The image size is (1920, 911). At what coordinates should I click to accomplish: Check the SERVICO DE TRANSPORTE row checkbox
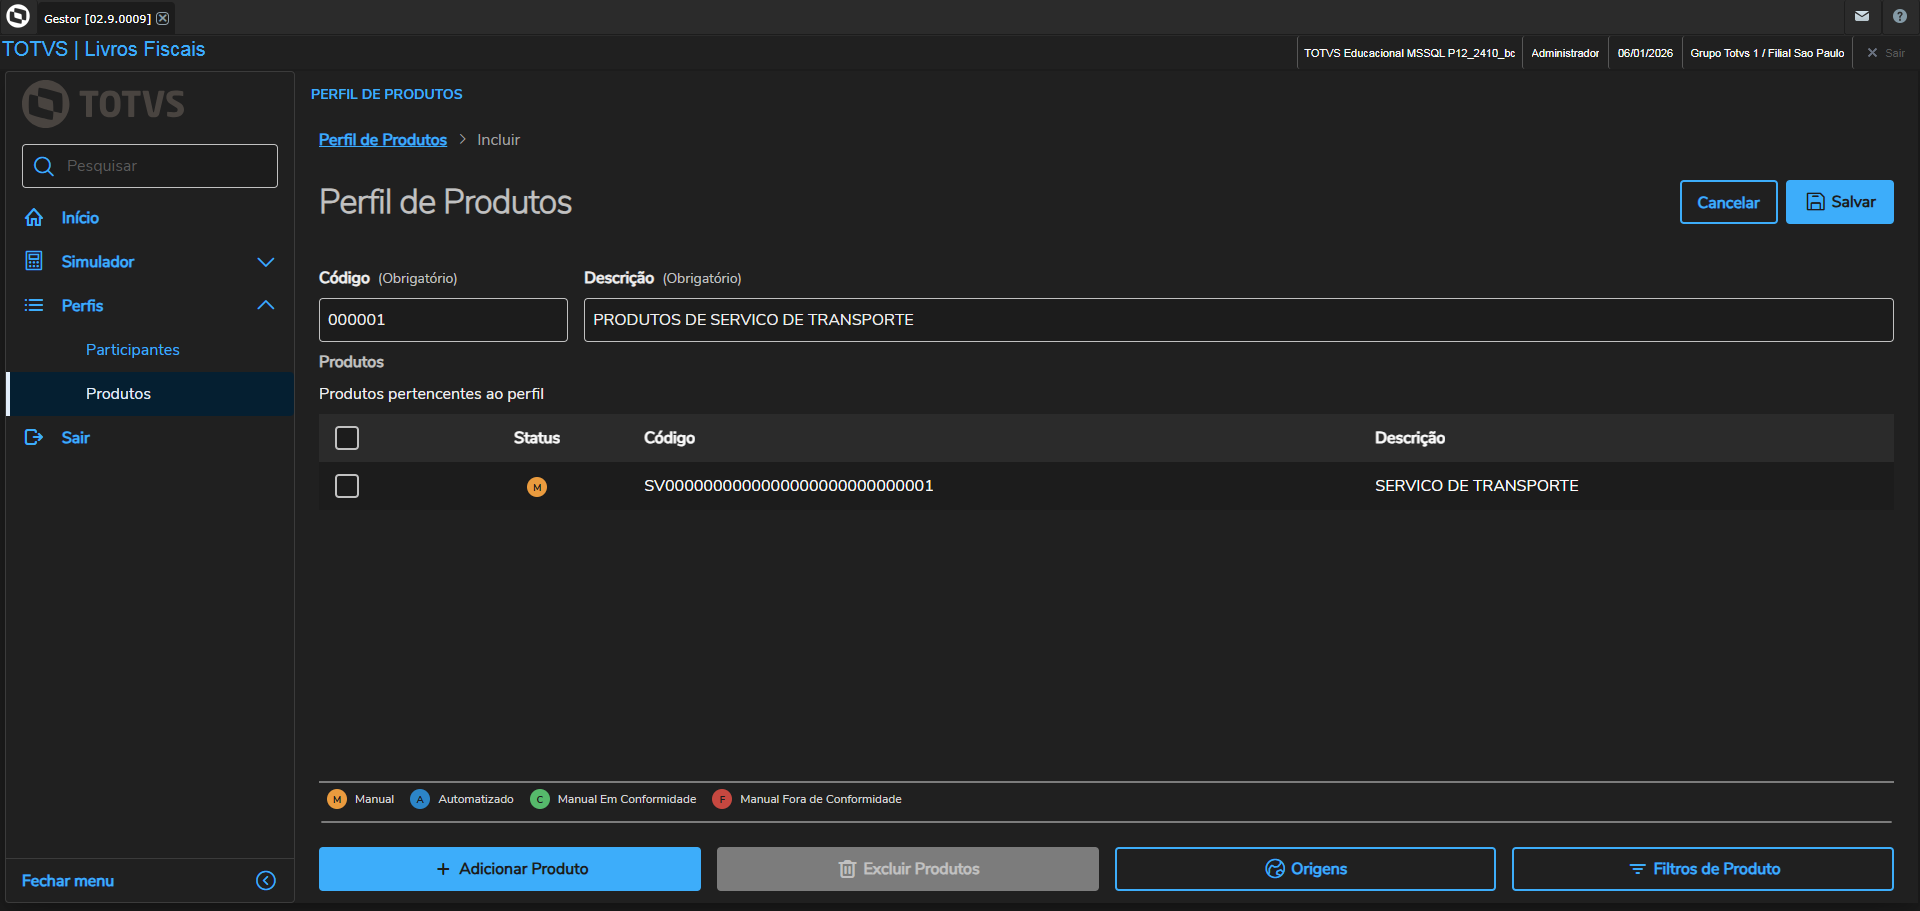point(347,486)
